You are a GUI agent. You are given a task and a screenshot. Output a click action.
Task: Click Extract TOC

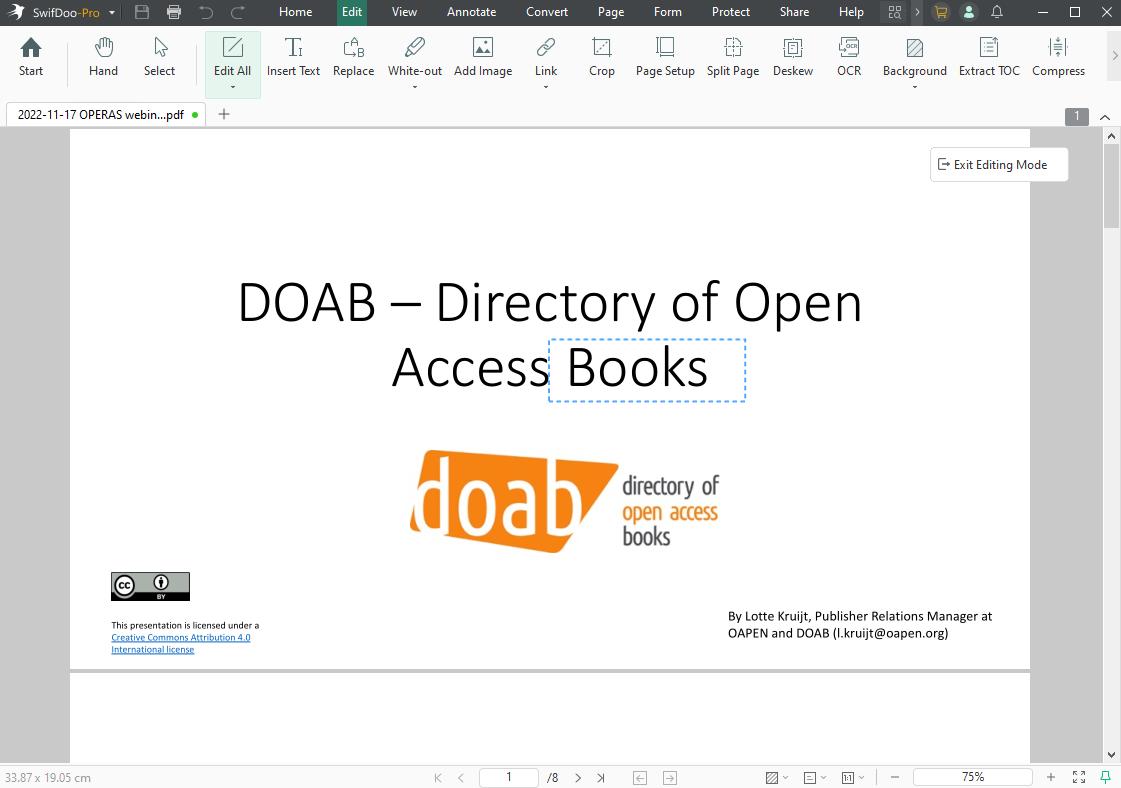pos(989,57)
